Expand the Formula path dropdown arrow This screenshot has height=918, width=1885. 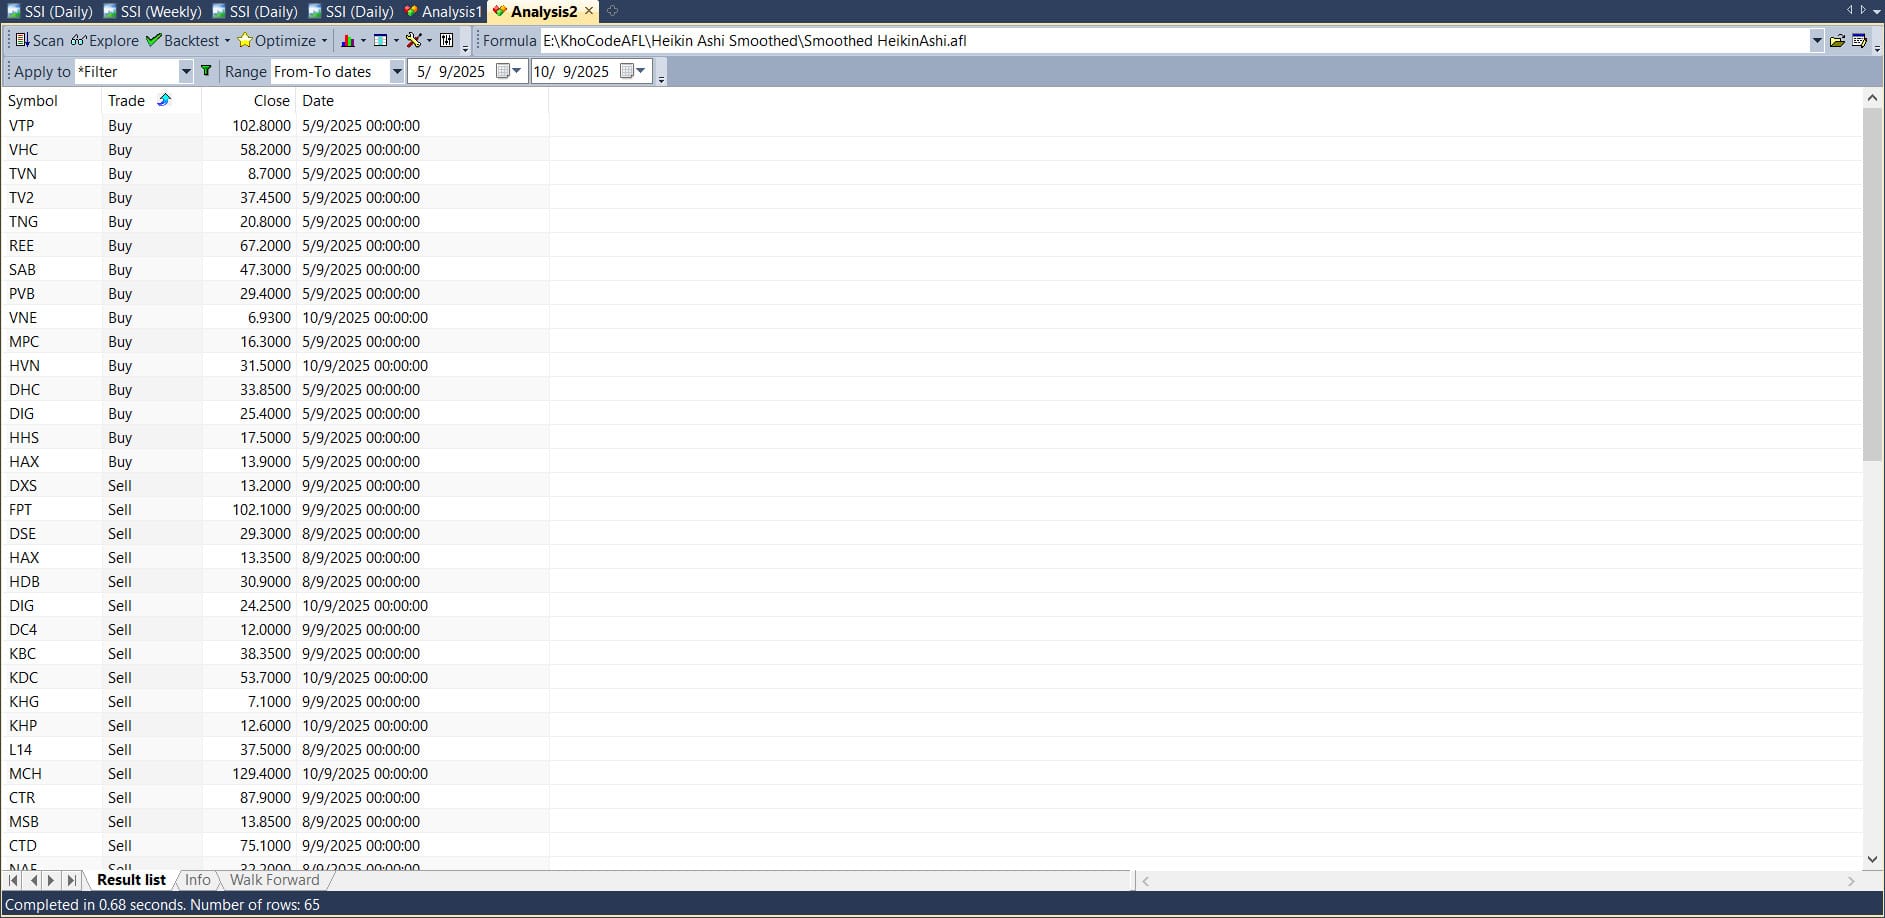point(1817,41)
